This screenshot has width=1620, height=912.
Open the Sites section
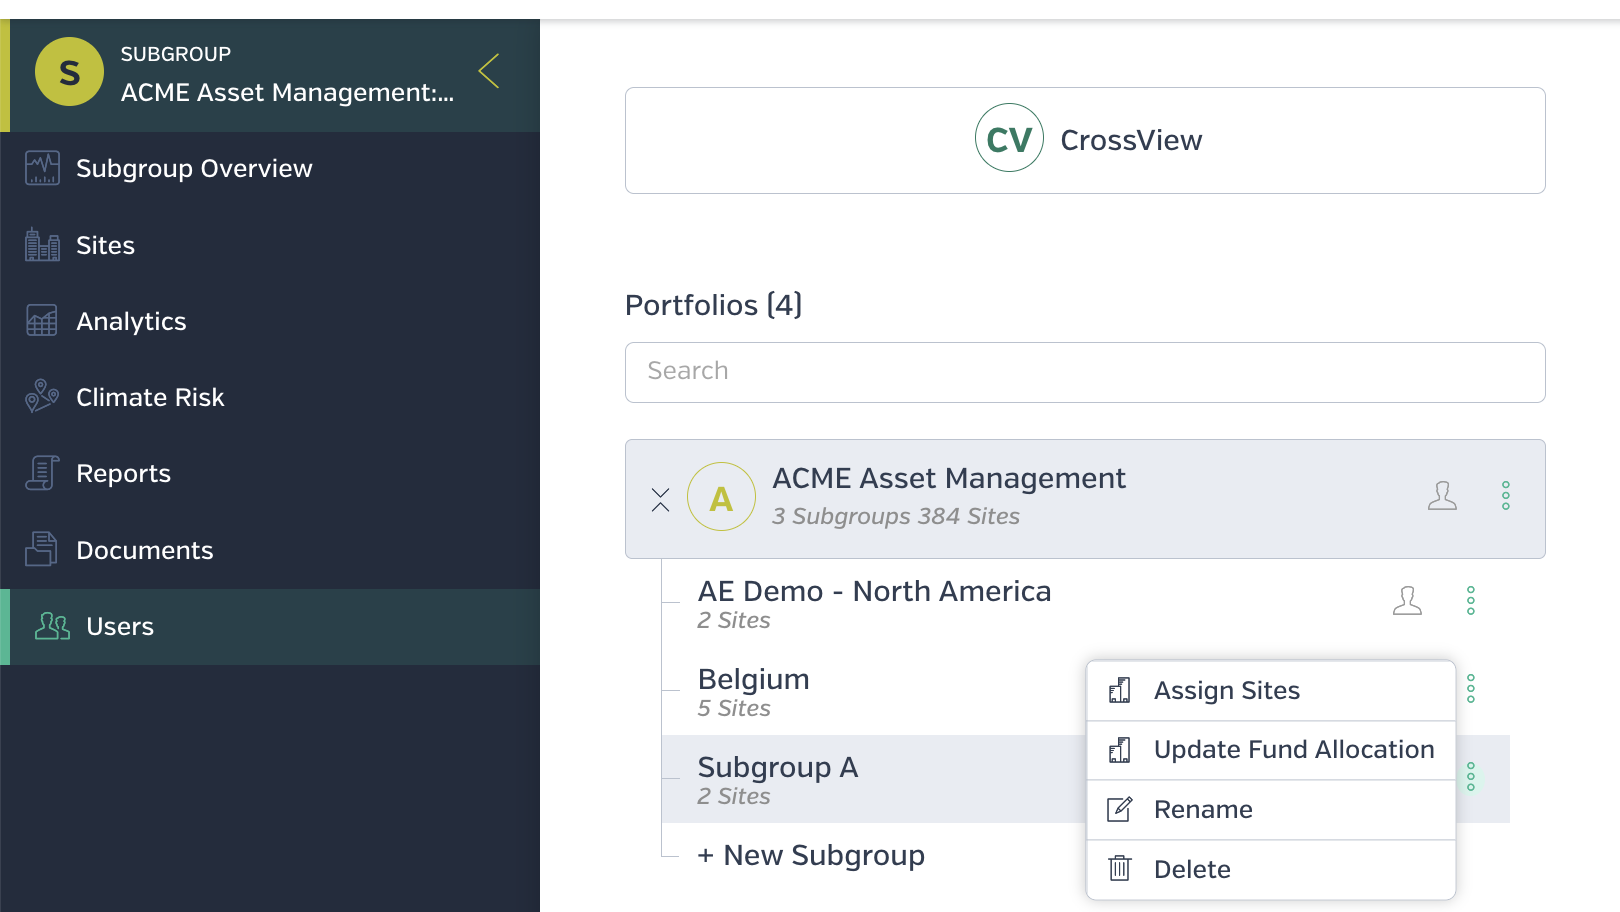(270, 245)
